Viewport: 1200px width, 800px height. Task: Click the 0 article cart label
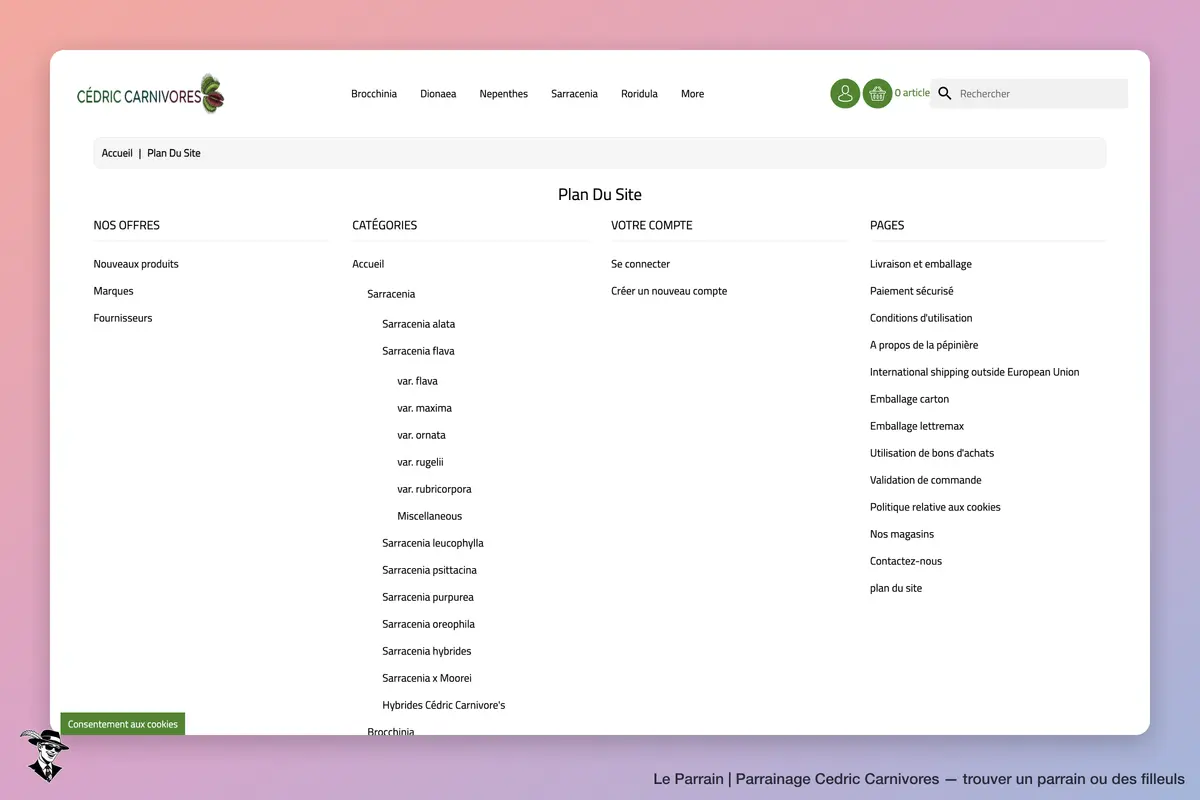coord(912,93)
